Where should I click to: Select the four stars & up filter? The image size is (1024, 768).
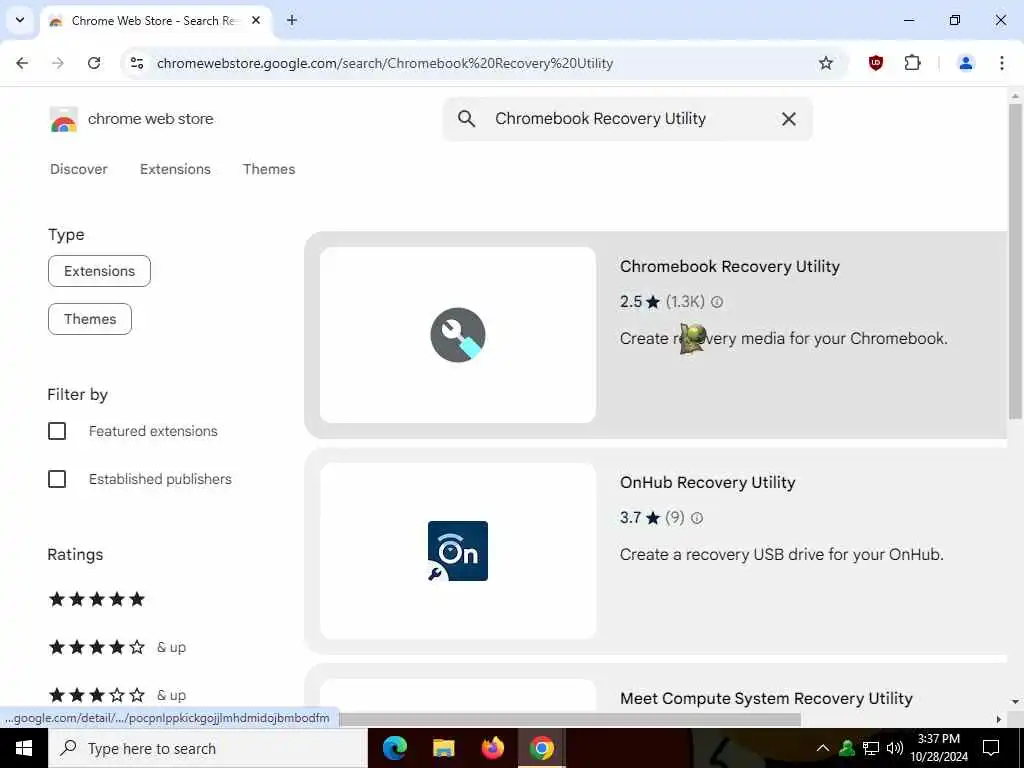pyautogui.click(x=118, y=647)
